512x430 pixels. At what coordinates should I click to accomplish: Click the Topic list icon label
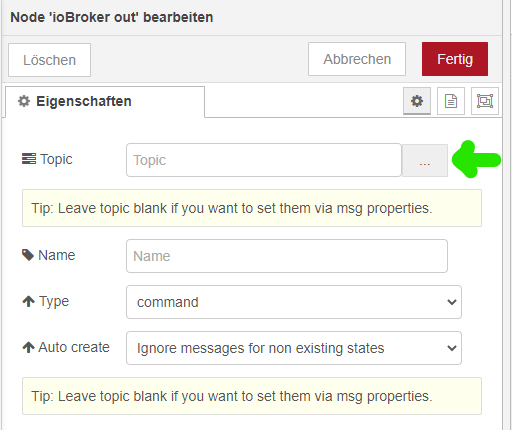29,159
